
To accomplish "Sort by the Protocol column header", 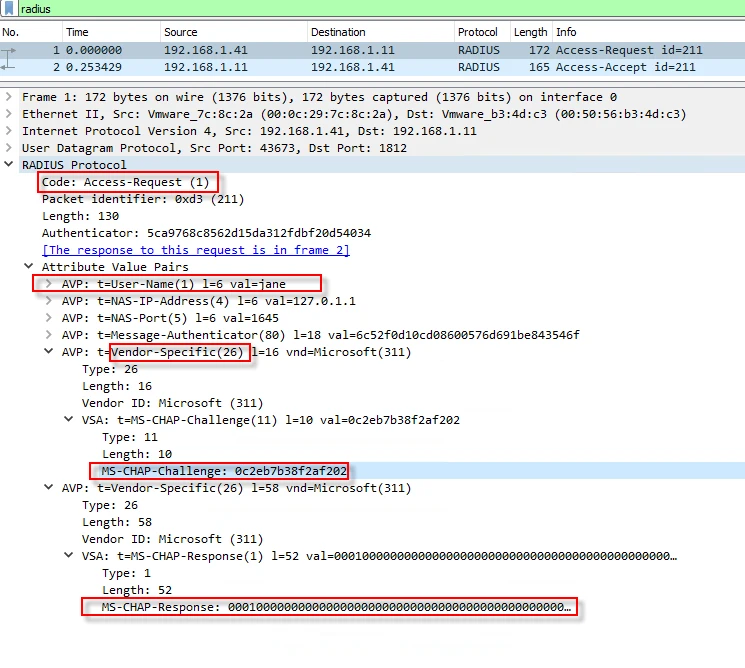I will tap(477, 32).
